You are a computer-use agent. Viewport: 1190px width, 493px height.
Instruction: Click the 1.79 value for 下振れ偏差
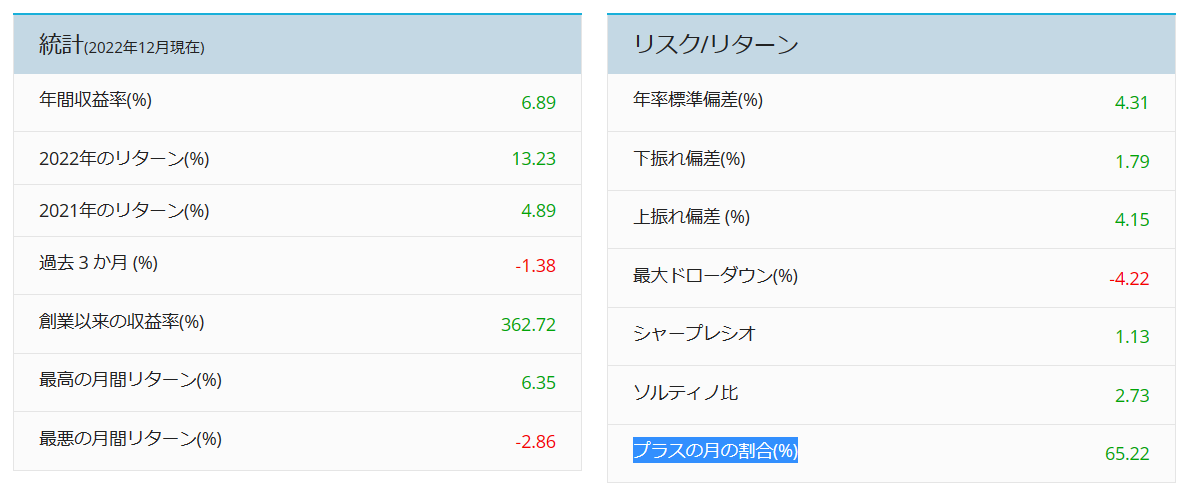coord(1132,162)
